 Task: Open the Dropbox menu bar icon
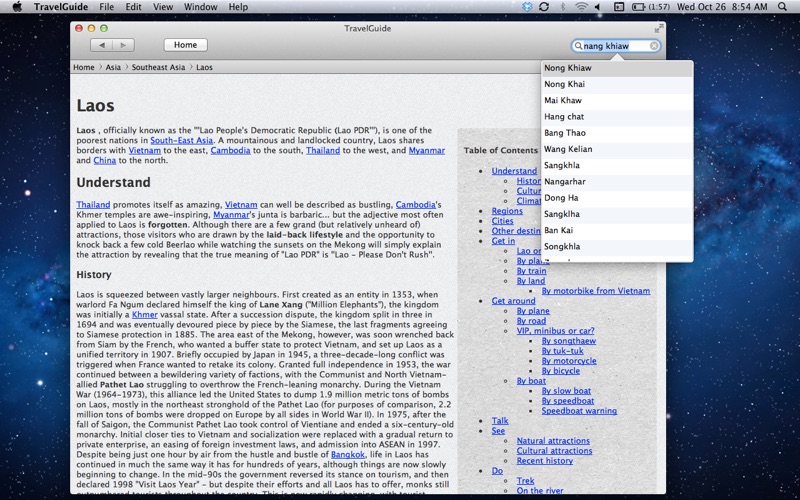coord(527,7)
